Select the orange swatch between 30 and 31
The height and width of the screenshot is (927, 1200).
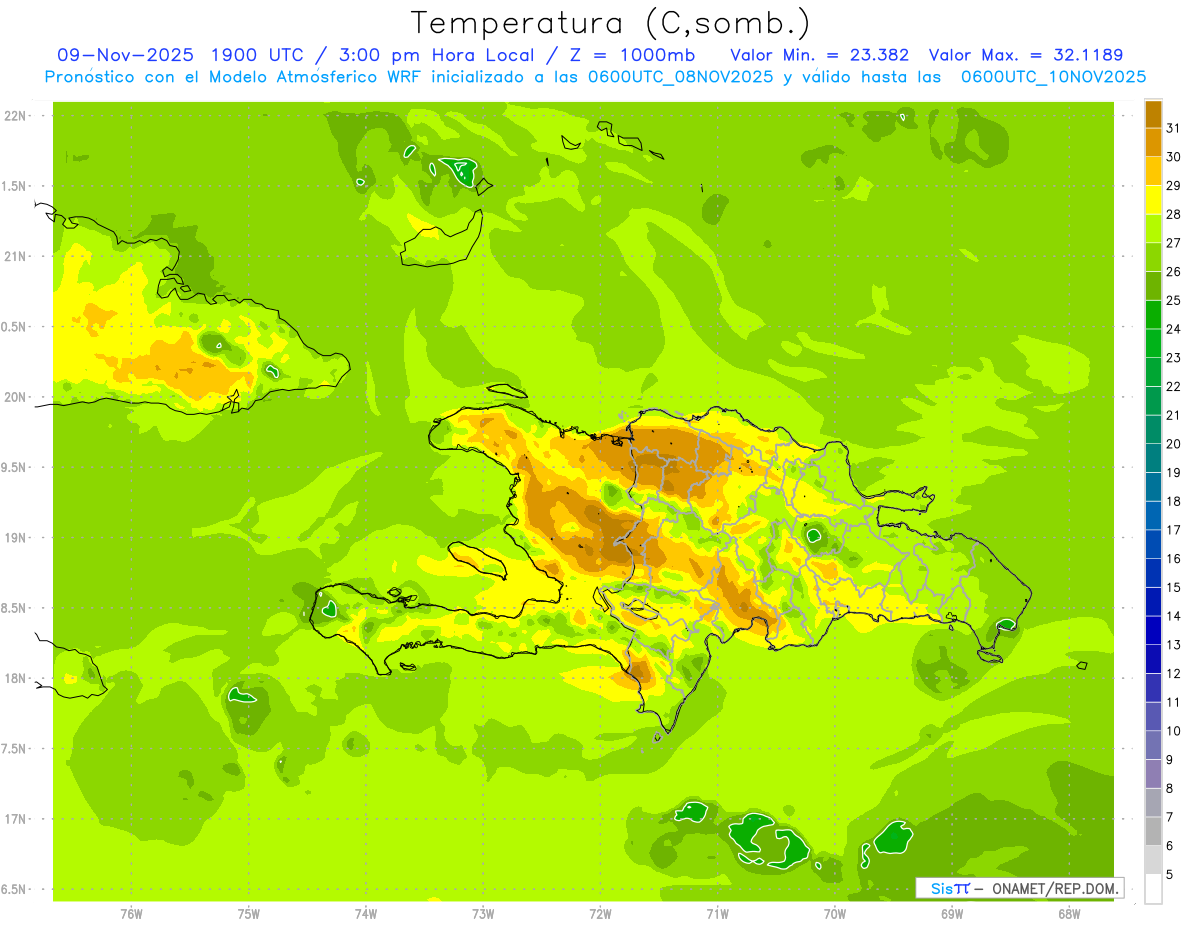tap(1153, 142)
